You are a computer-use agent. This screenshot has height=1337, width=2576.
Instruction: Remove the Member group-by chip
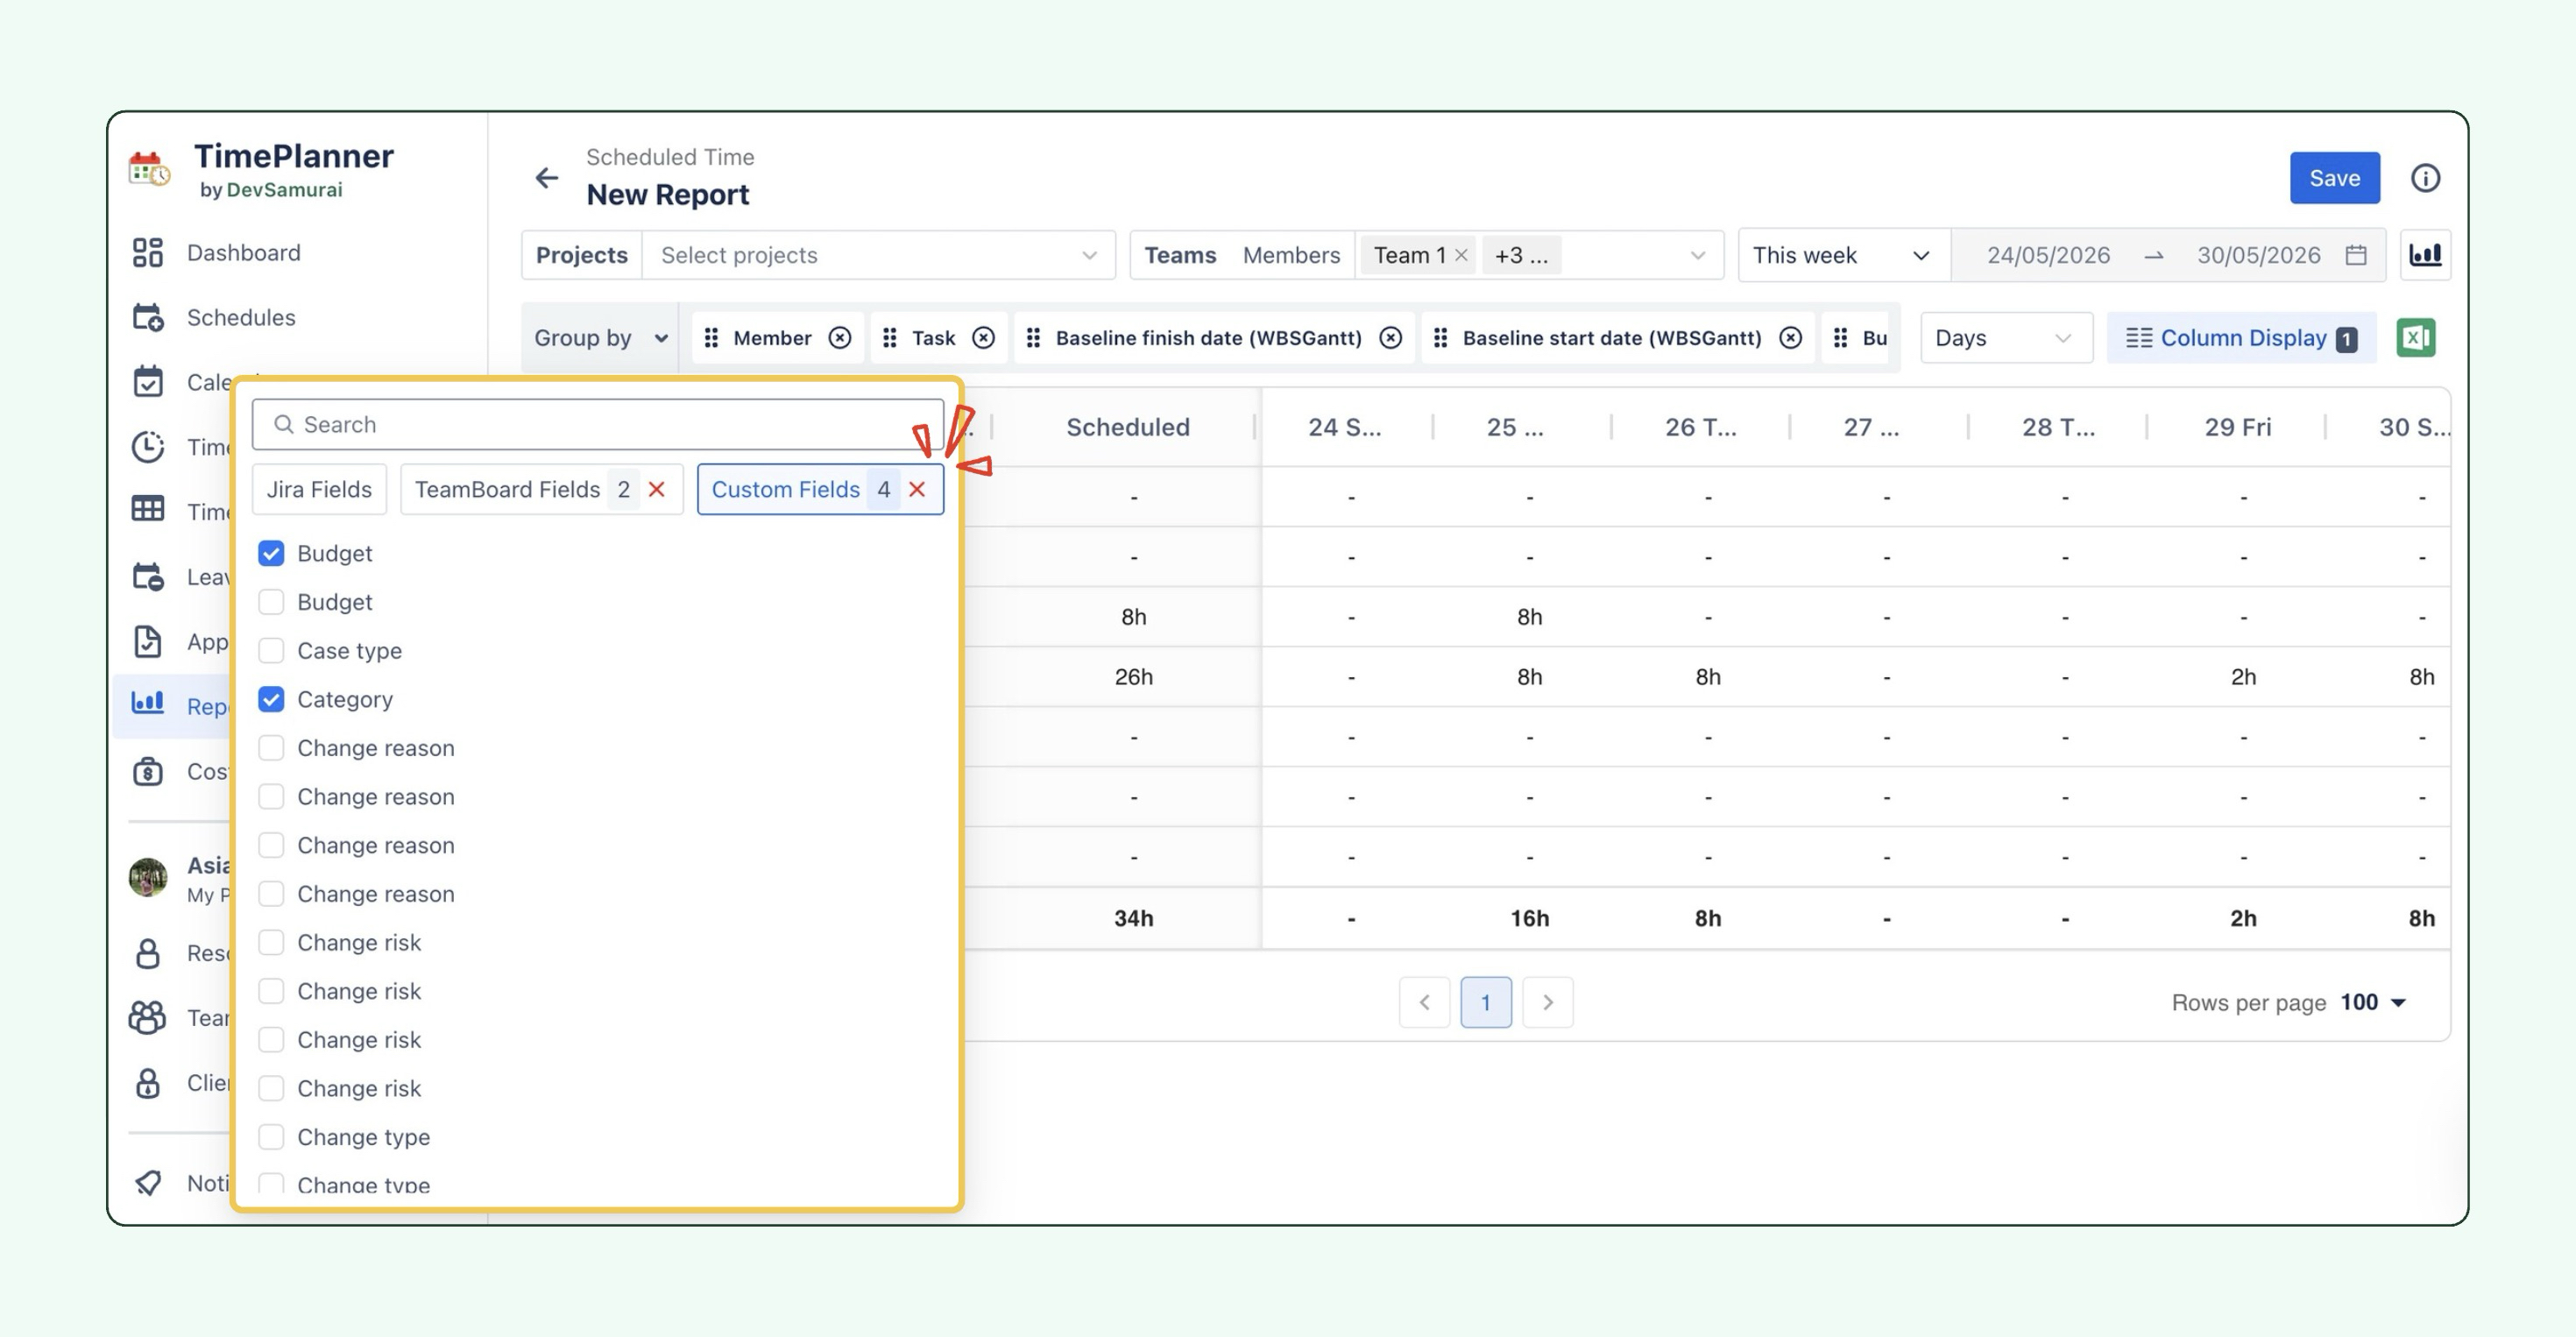coord(840,338)
